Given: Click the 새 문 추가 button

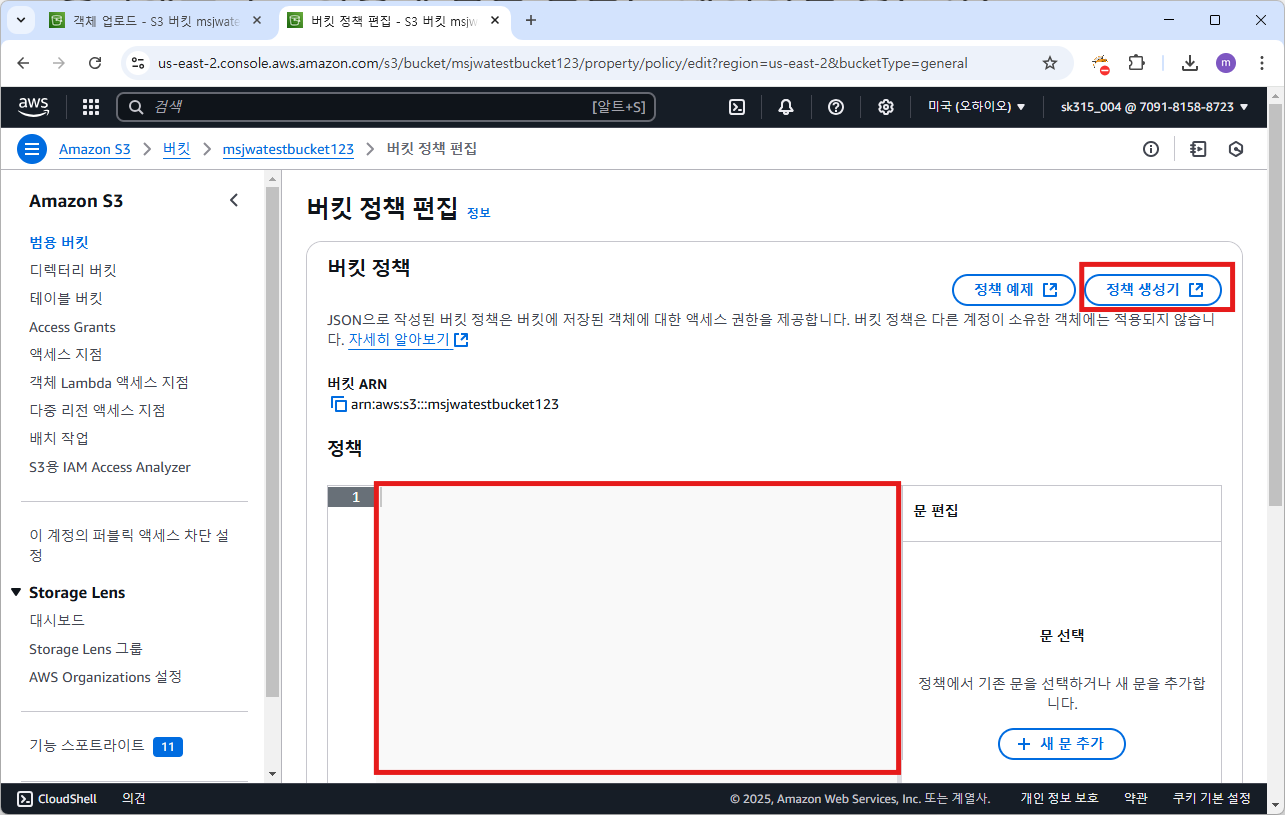Looking at the screenshot, I should click(1062, 744).
